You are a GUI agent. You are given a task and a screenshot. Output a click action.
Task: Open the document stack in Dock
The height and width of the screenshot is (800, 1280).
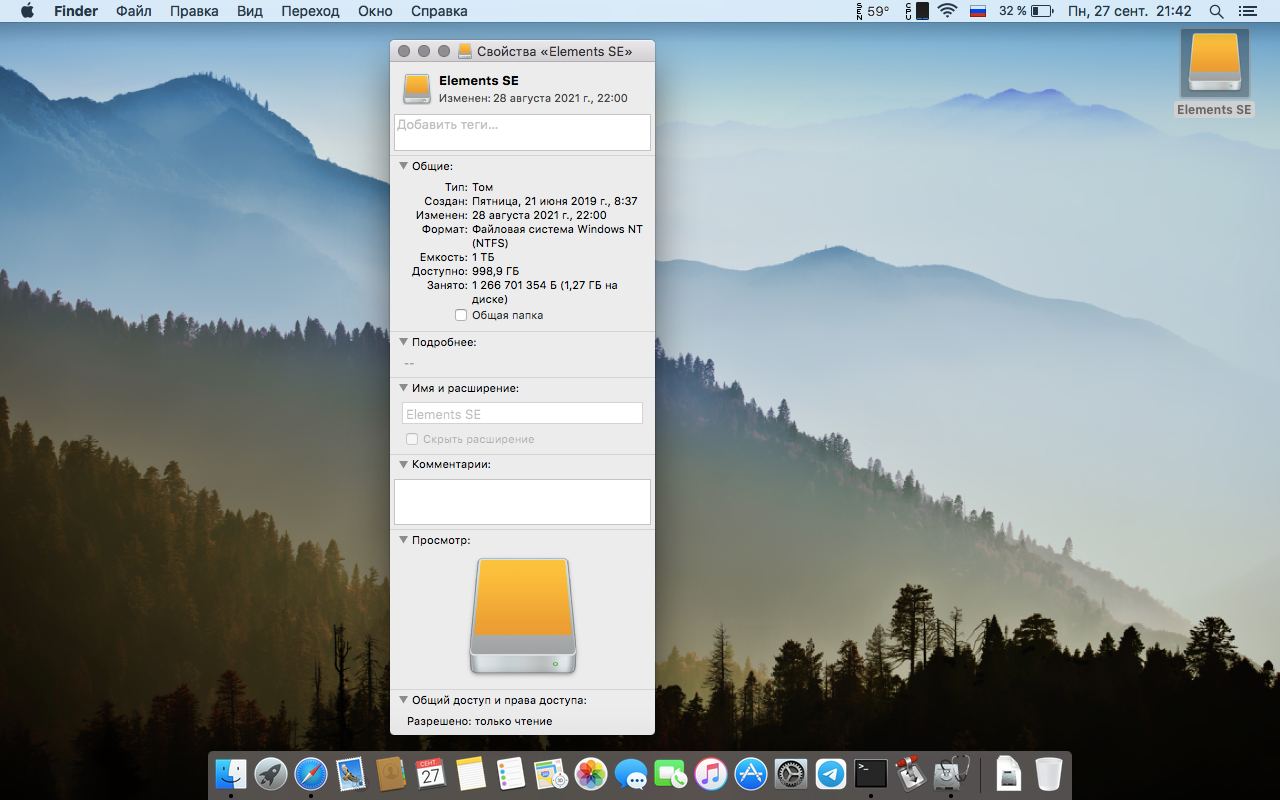click(x=1009, y=774)
